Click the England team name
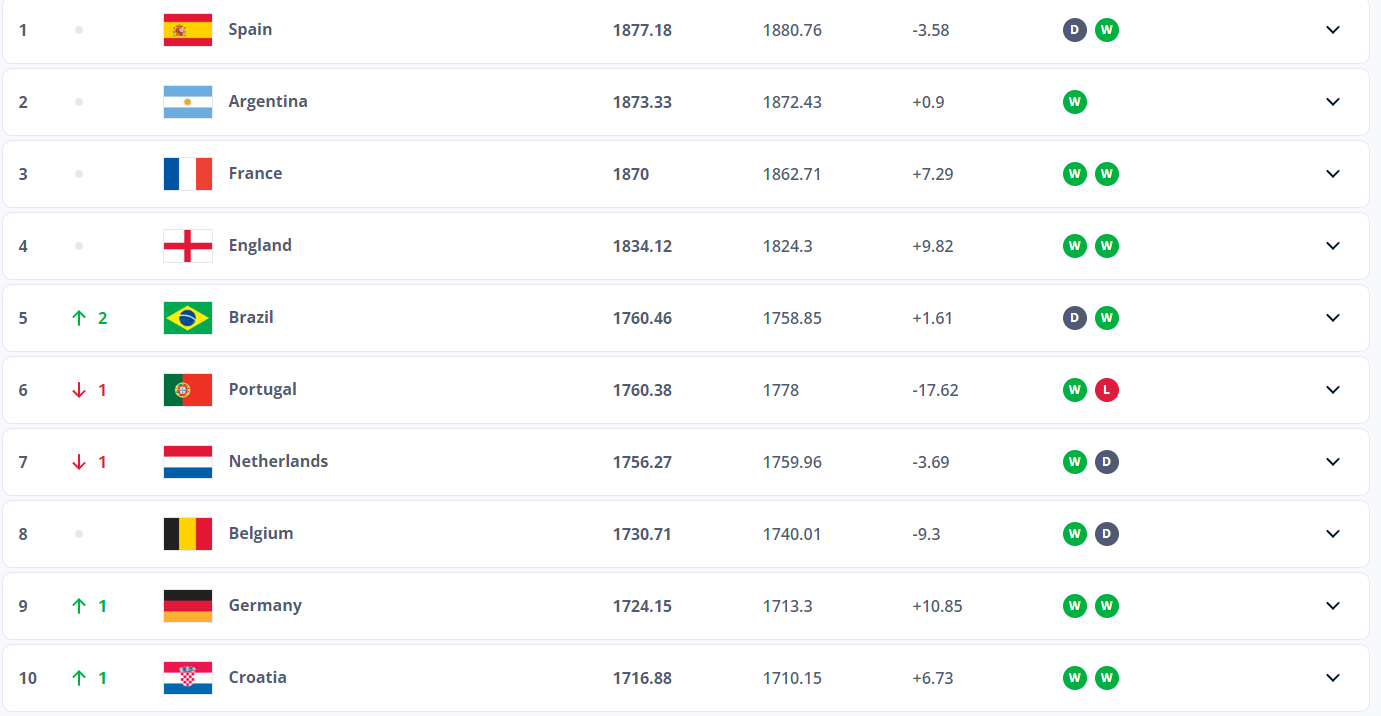This screenshot has height=716, width=1381. (260, 246)
